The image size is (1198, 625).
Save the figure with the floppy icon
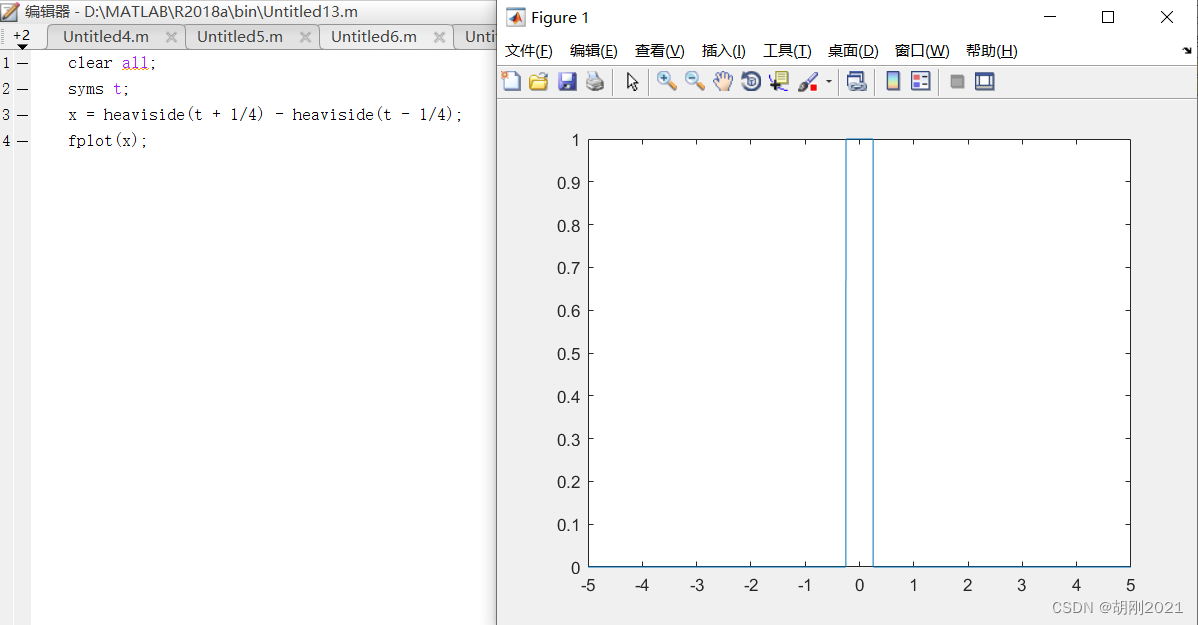pos(567,82)
